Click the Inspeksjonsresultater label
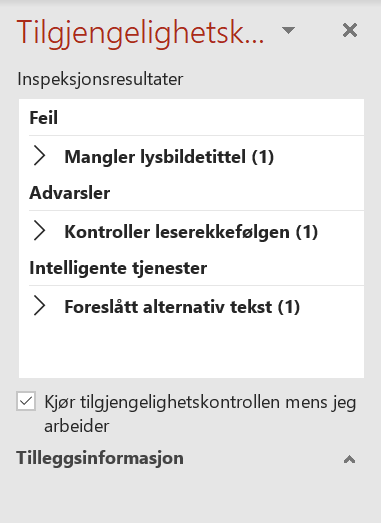The image size is (381, 523). (x=100, y=79)
